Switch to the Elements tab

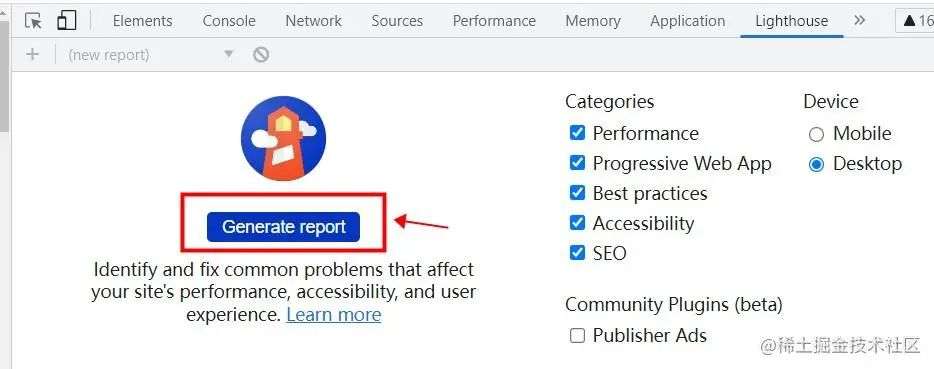coord(142,21)
